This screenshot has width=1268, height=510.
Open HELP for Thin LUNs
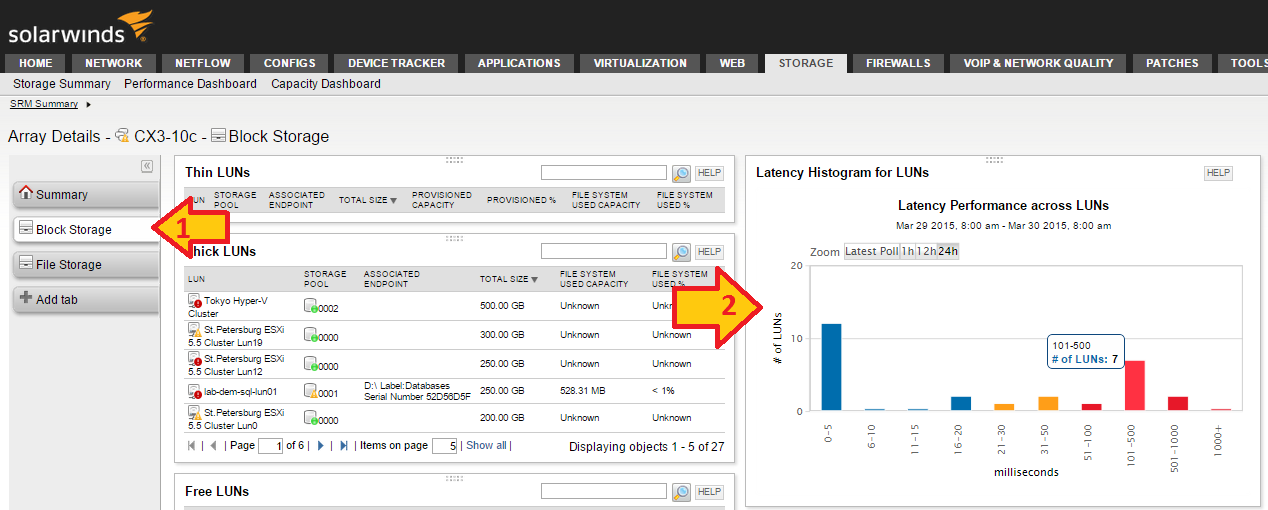709,173
